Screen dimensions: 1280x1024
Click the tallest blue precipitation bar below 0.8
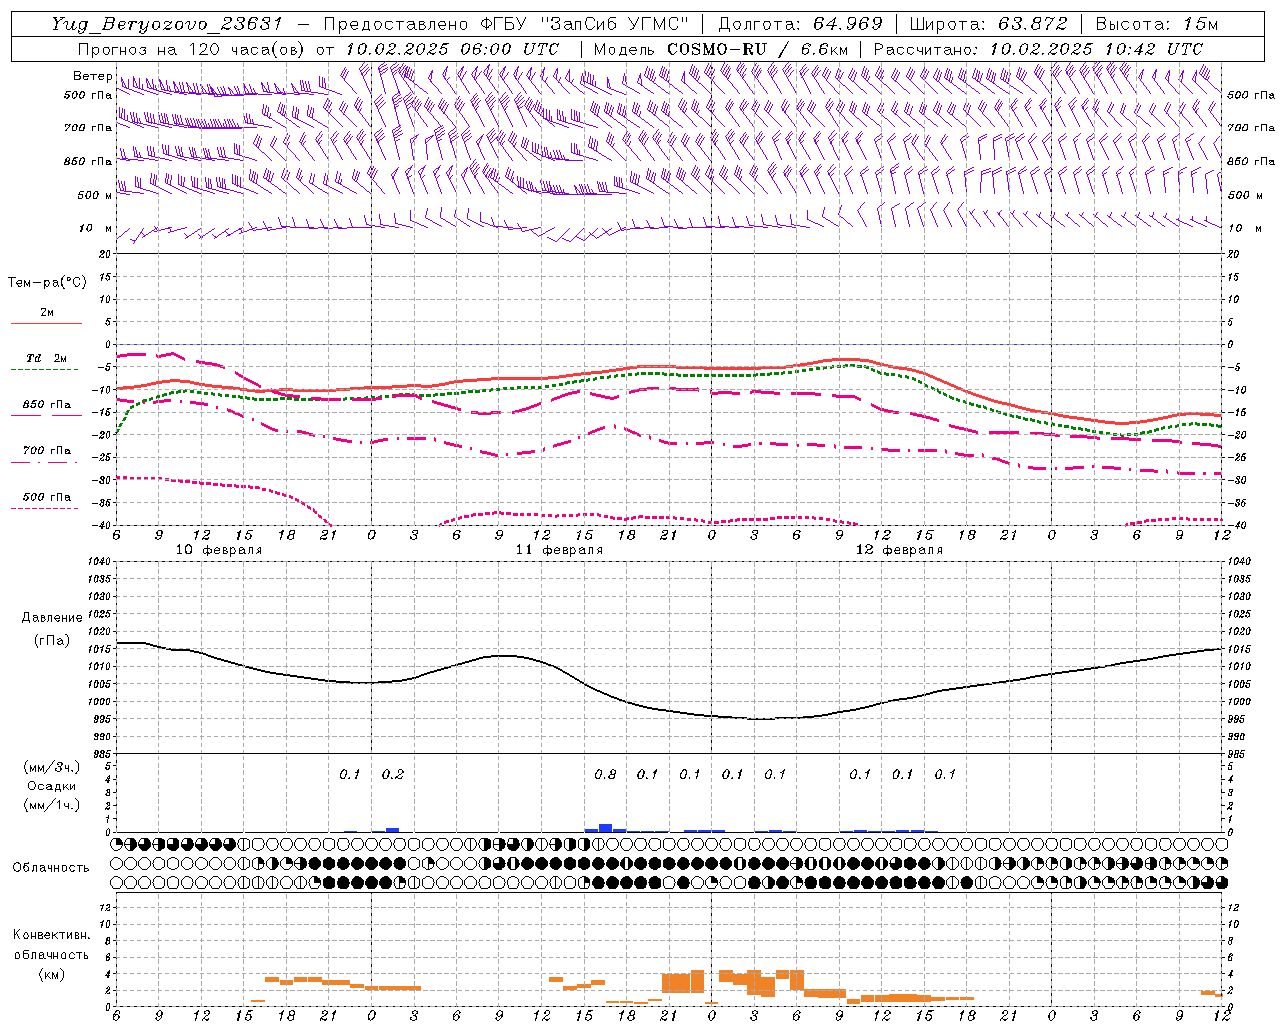605,828
